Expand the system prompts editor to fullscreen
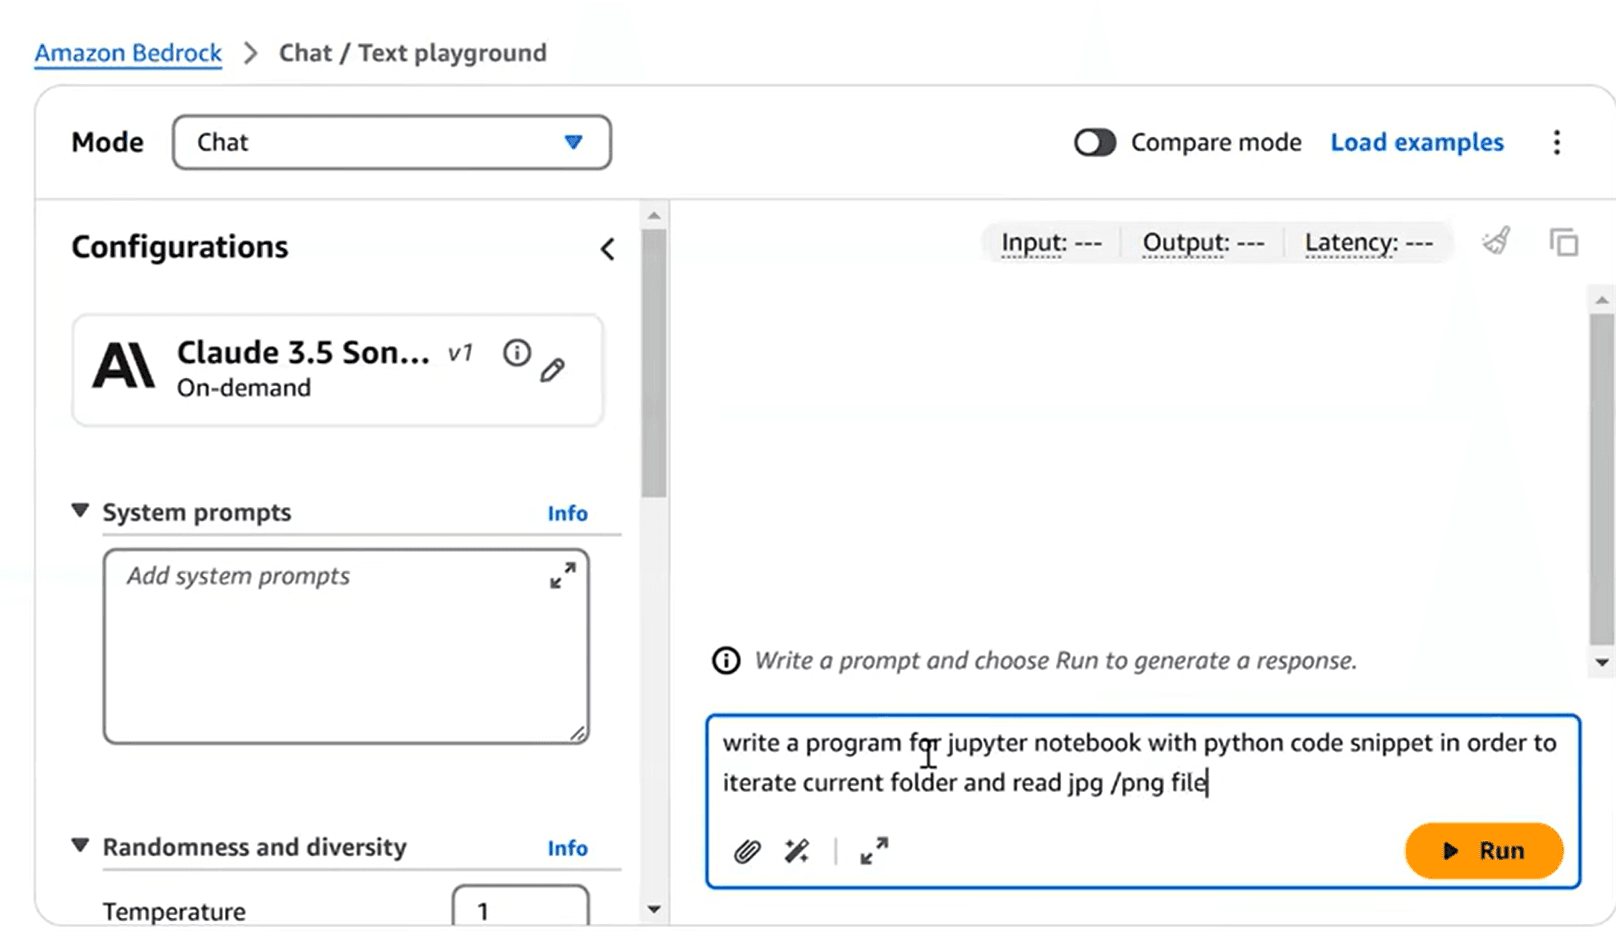 click(x=562, y=575)
